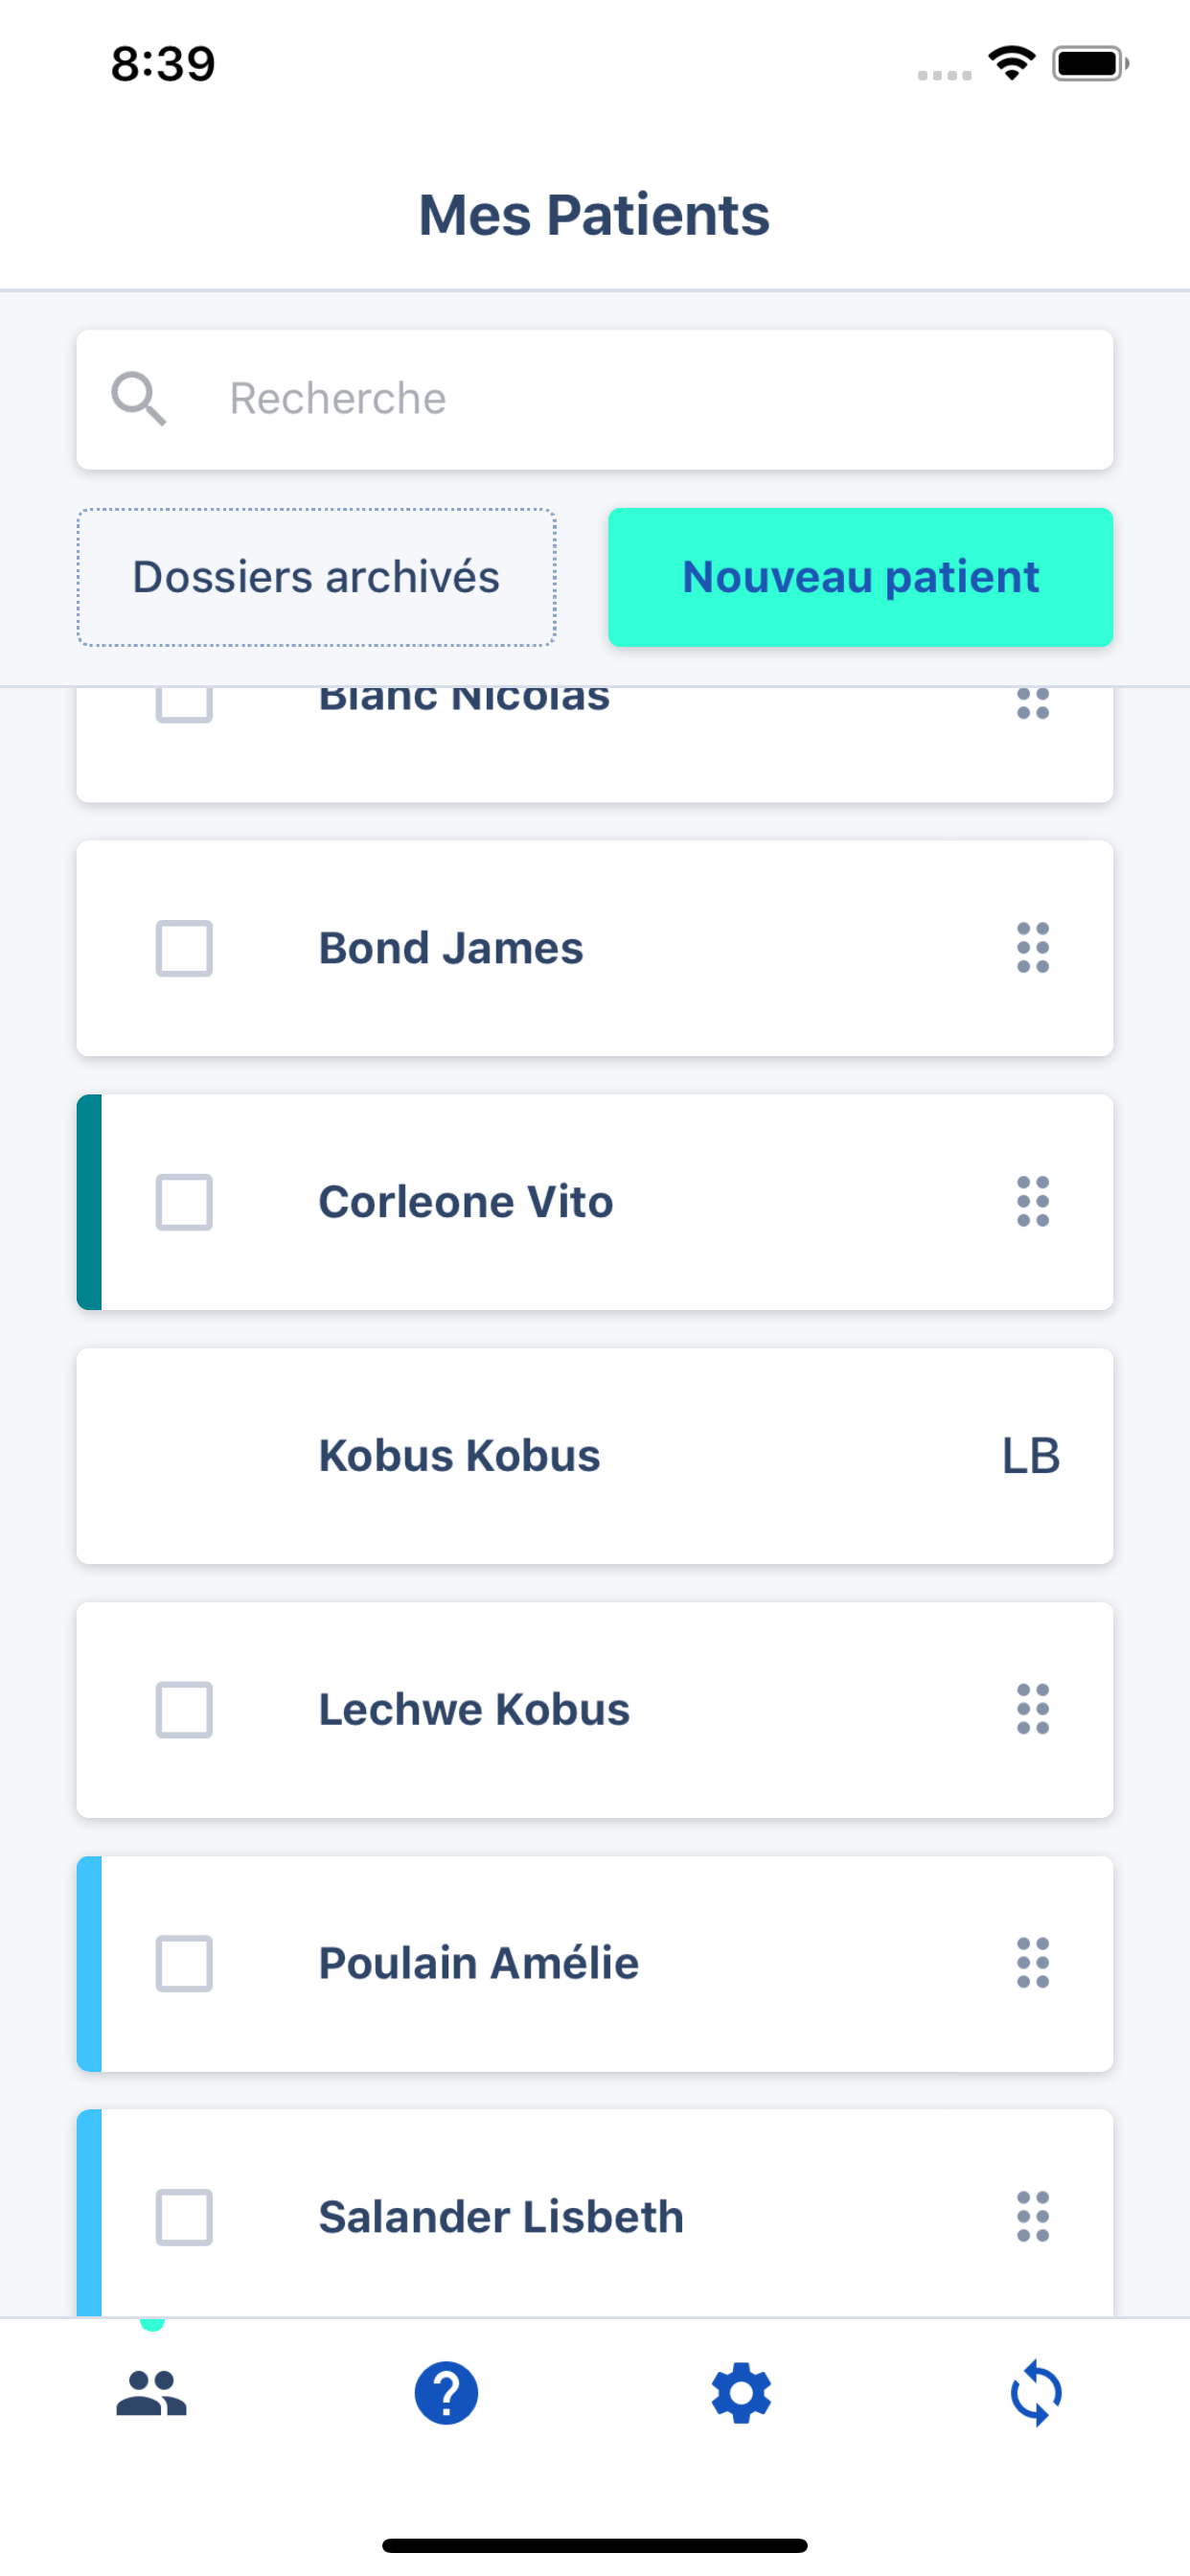The image size is (1190, 2576).
Task: Tap the LB initials badge
Action: click(x=1030, y=1456)
